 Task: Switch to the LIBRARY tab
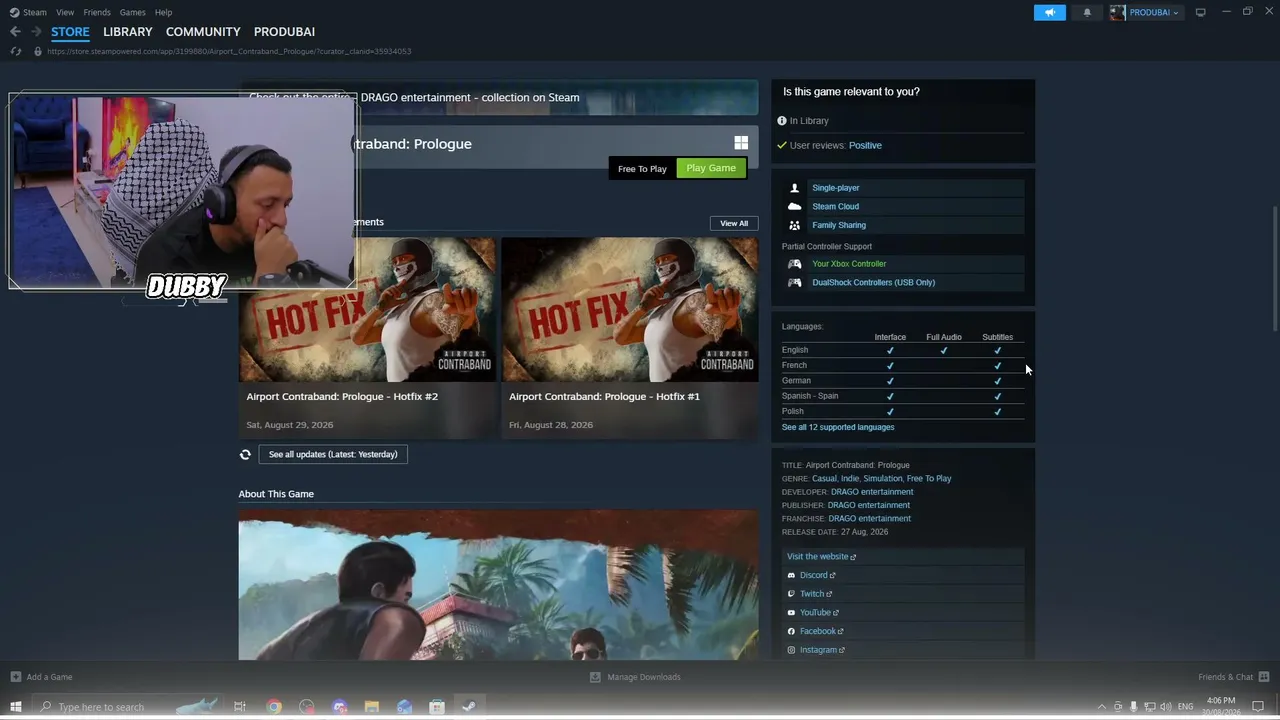(x=128, y=32)
